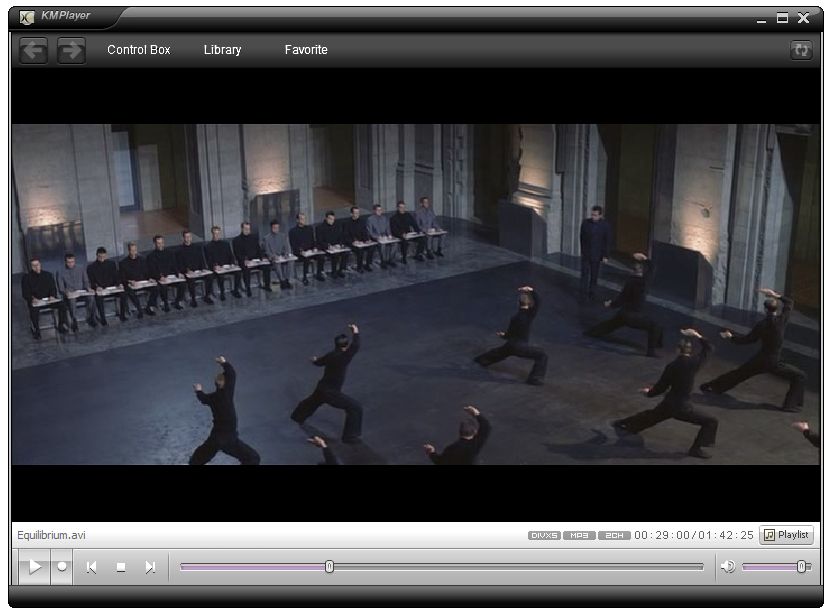Maximize the KMPlayer window
This screenshot has height=616, width=830.
tap(782, 18)
